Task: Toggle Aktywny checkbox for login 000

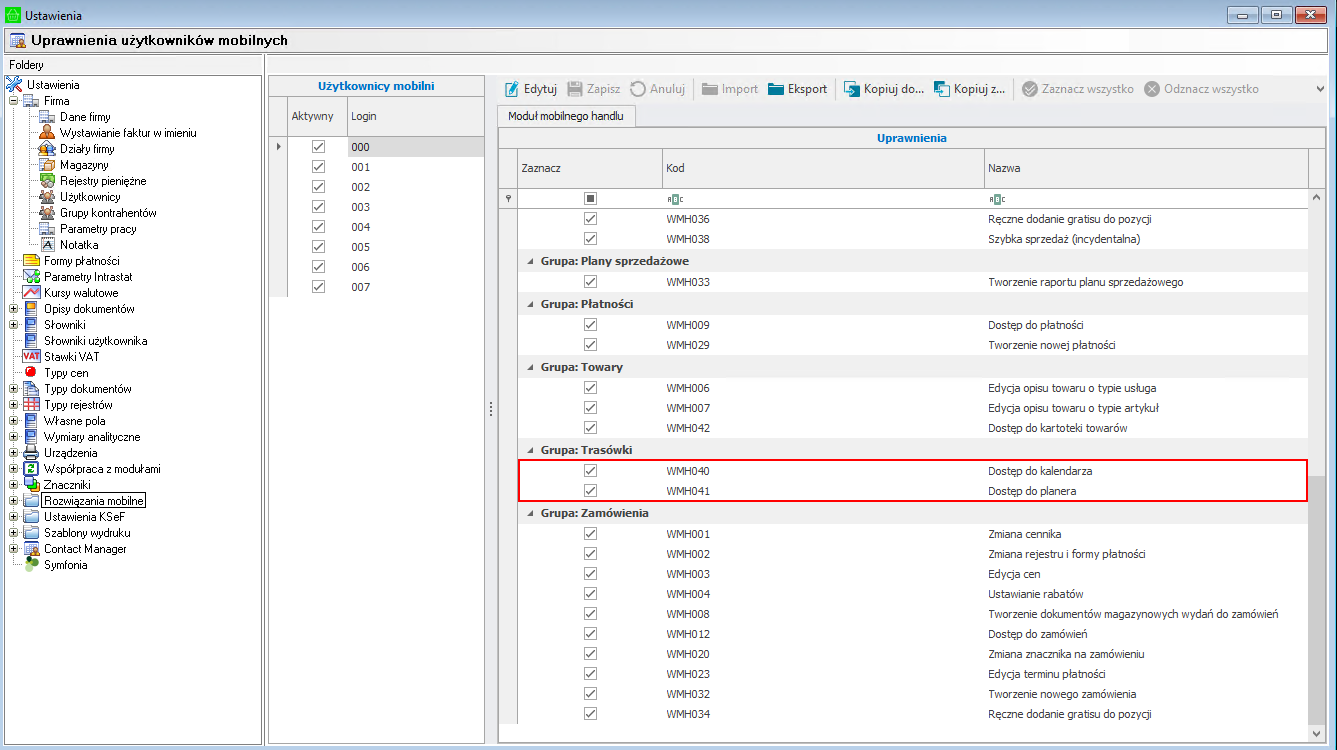Action: click(319, 147)
